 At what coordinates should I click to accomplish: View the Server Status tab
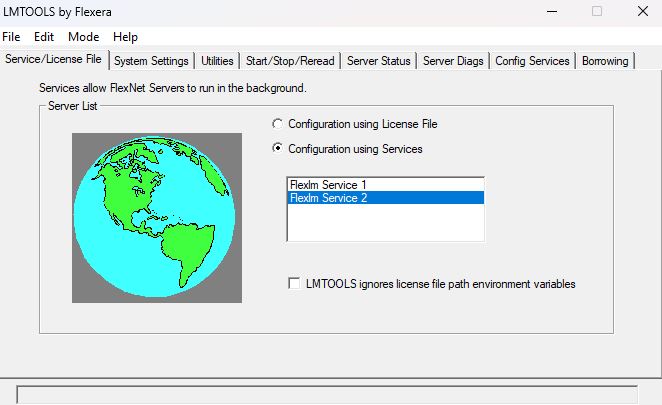pyautogui.click(x=378, y=61)
